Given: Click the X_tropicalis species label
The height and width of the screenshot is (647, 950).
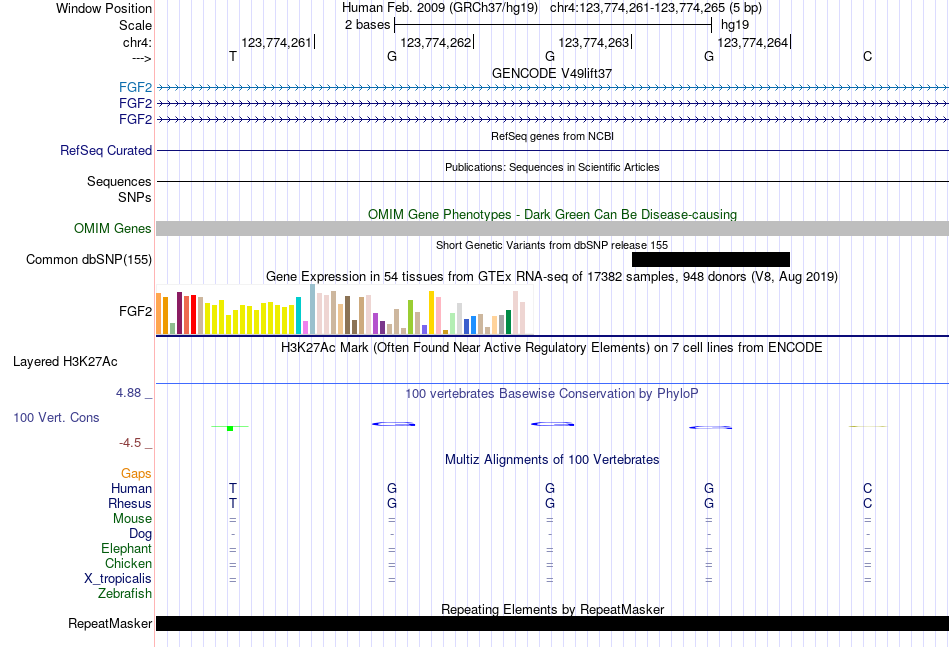Looking at the screenshot, I should (118, 579).
